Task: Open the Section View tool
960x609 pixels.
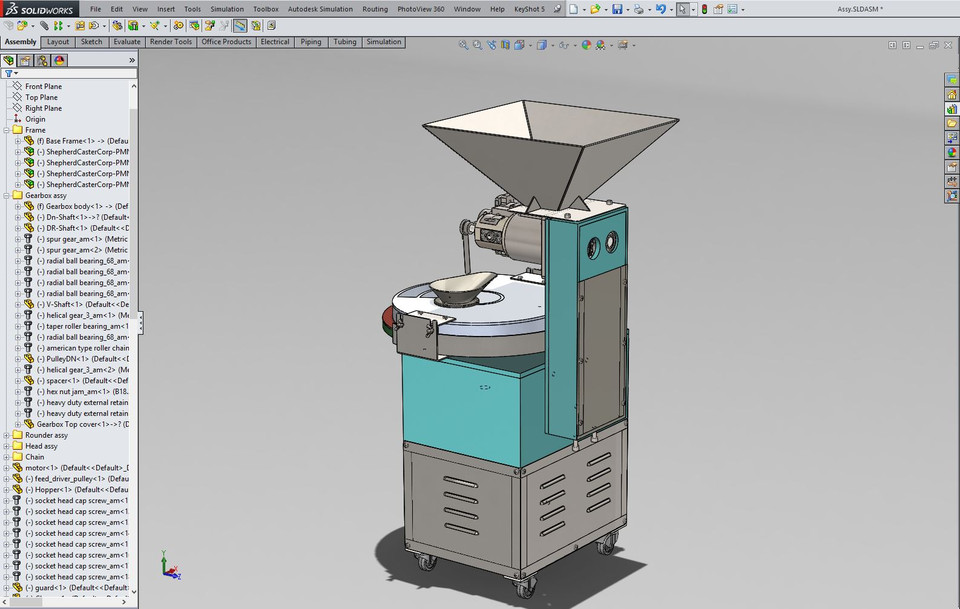Action: point(504,44)
